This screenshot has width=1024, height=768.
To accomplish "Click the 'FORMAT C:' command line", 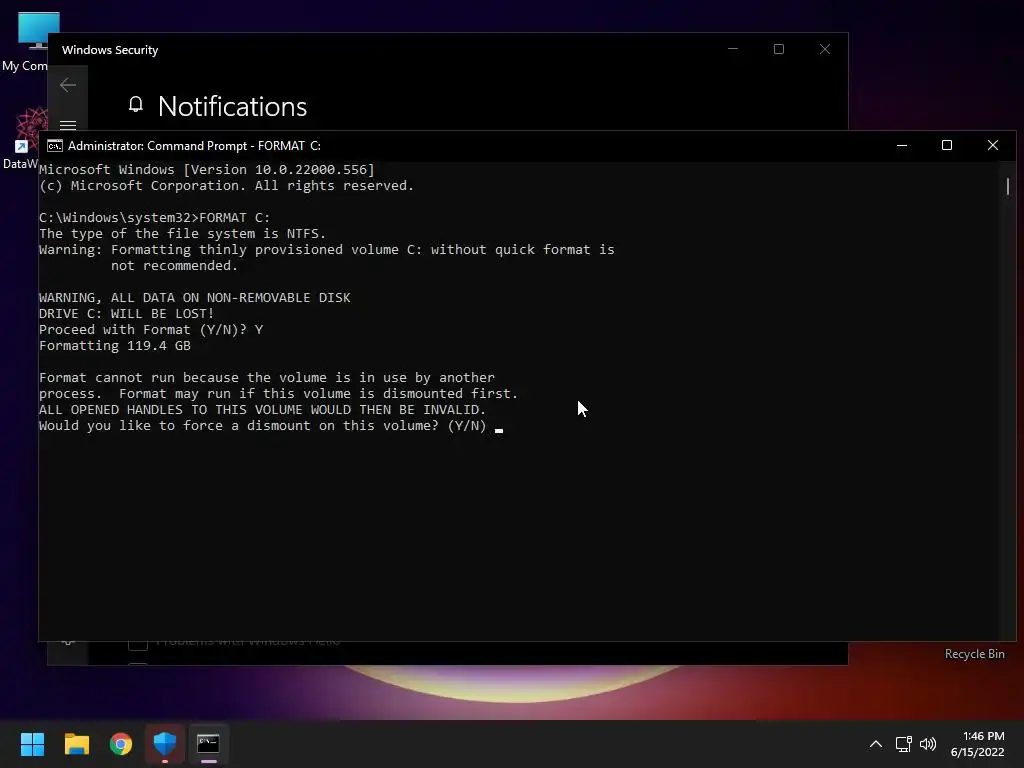I will pos(154,217).
